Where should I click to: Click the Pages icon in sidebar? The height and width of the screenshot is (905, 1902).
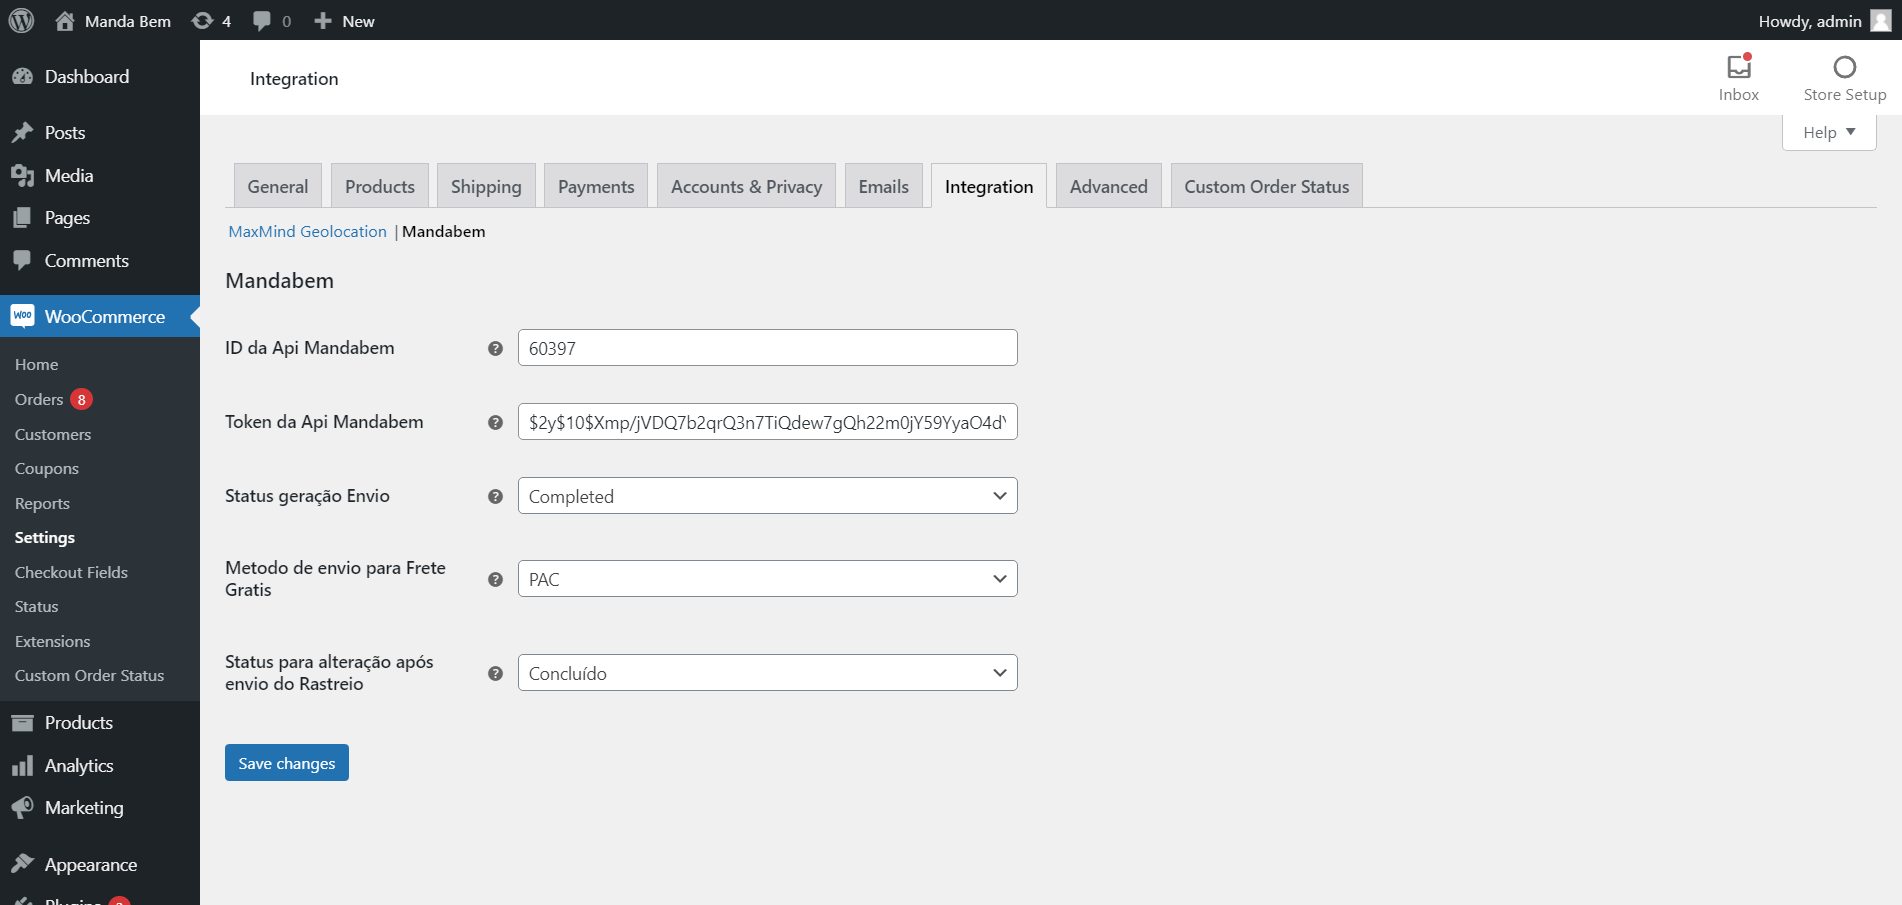pos(22,218)
